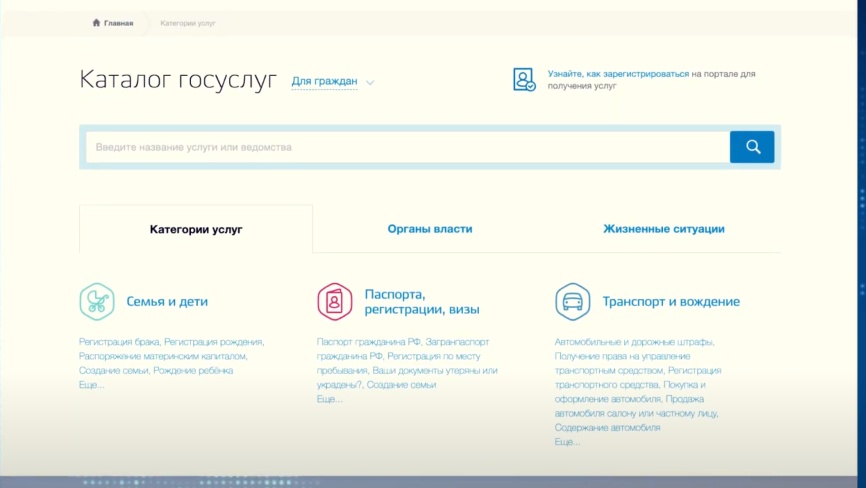Expand Ещё under Транспорт и вождение
The image size is (866, 488).
567,442
